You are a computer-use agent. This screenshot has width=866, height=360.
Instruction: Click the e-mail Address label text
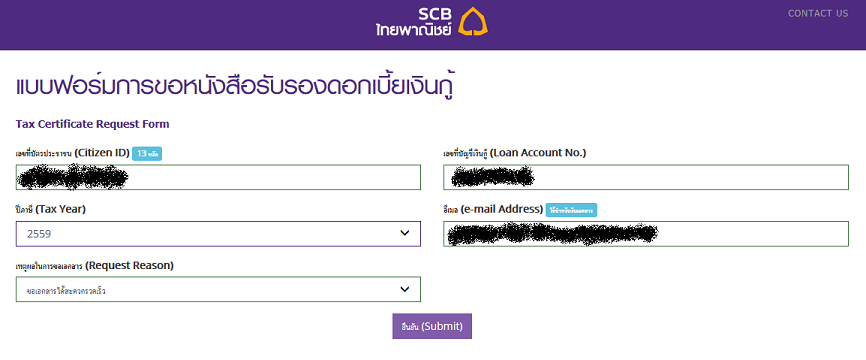(x=493, y=209)
